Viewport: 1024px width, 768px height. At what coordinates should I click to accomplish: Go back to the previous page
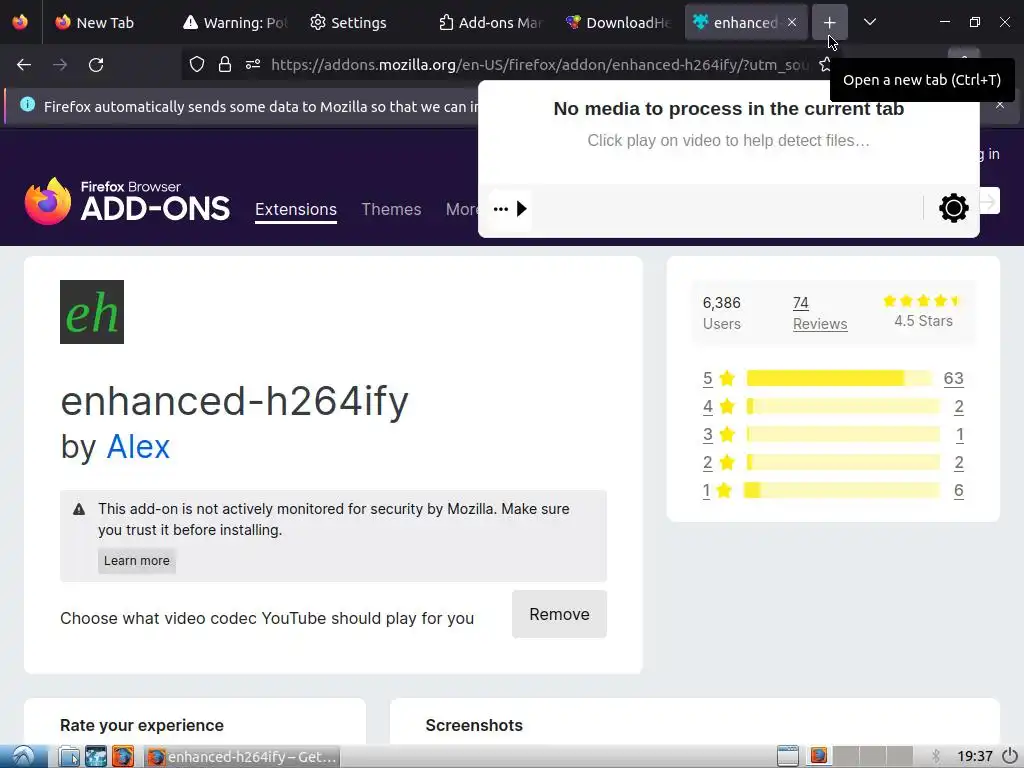point(24,65)
